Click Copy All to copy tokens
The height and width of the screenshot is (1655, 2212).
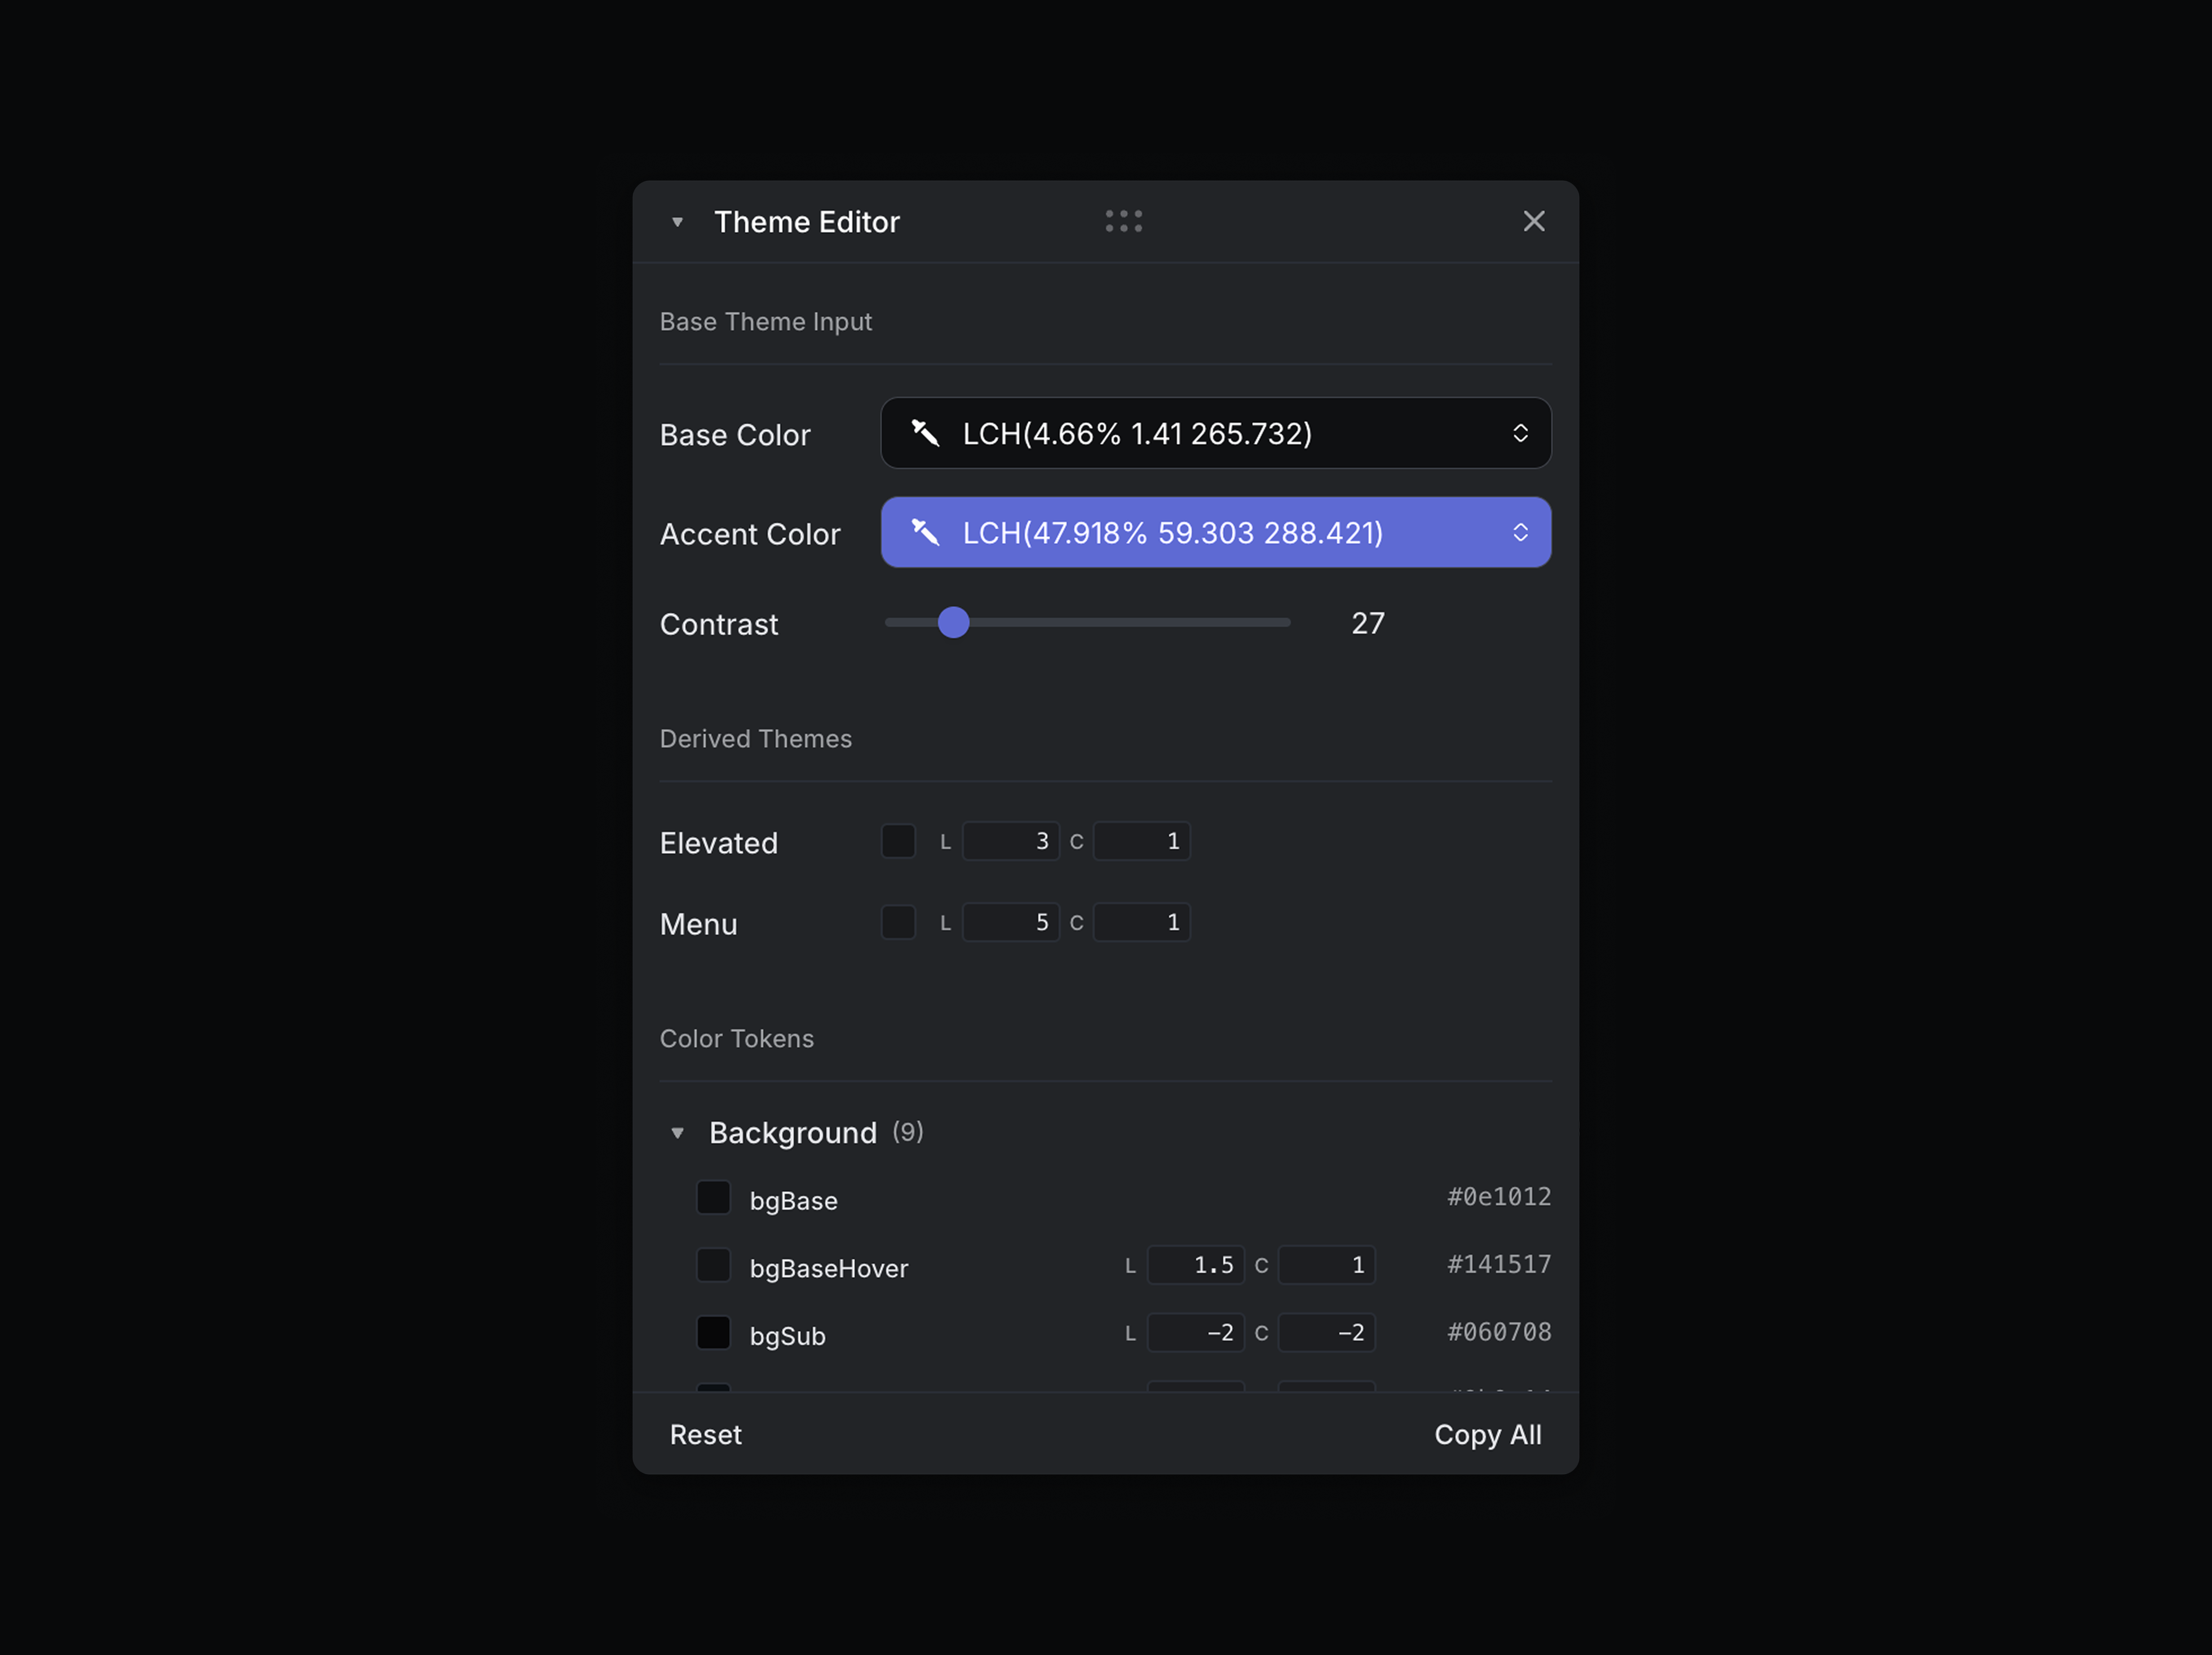tap(1488, 1434)
